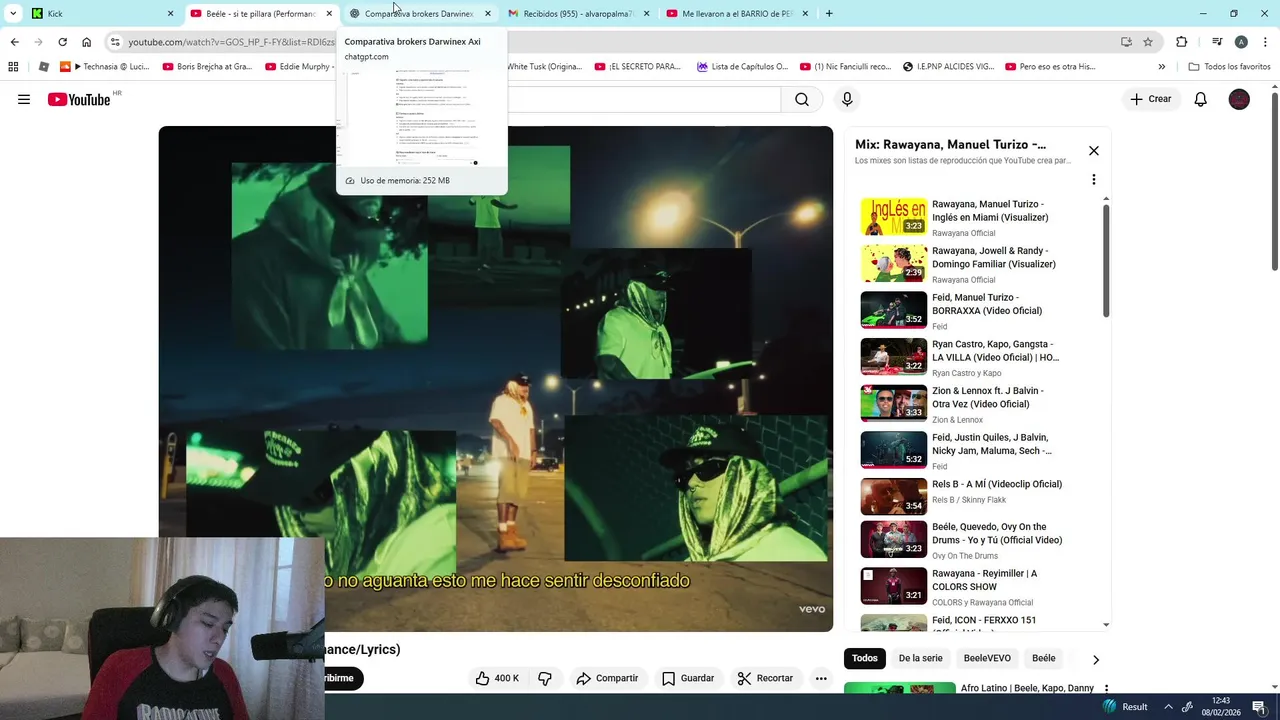Select the De la serie chip

920,658
